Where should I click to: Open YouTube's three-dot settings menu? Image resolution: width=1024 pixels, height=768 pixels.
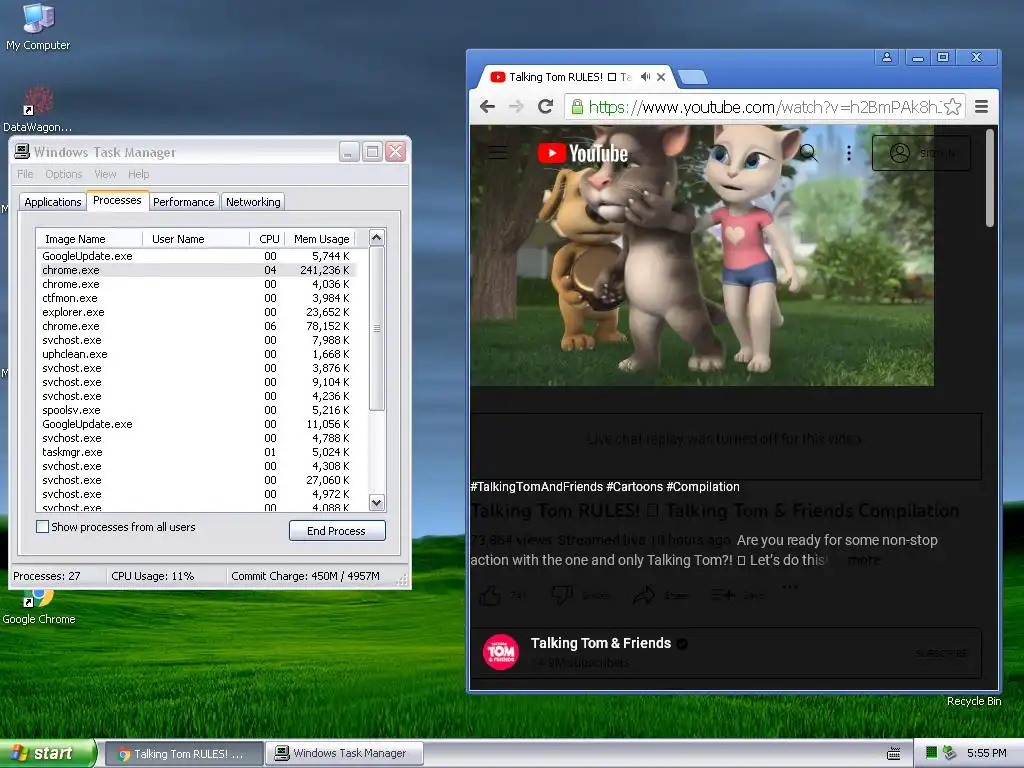[x=849, y=153]
